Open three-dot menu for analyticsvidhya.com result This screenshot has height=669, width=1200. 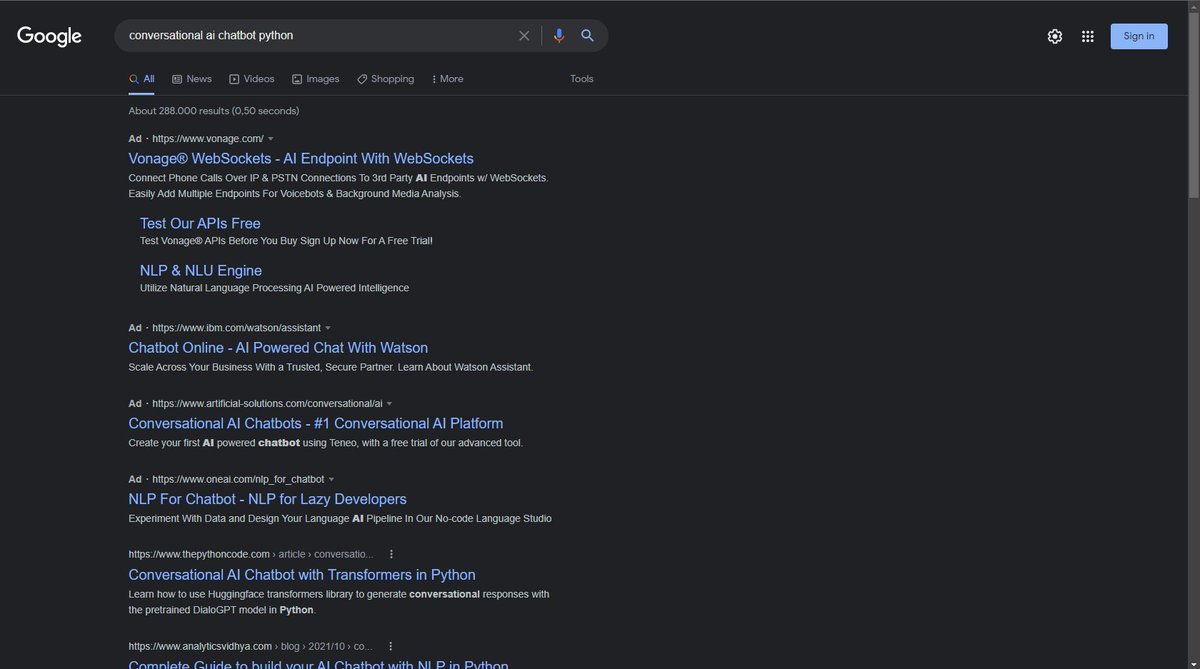390,646
